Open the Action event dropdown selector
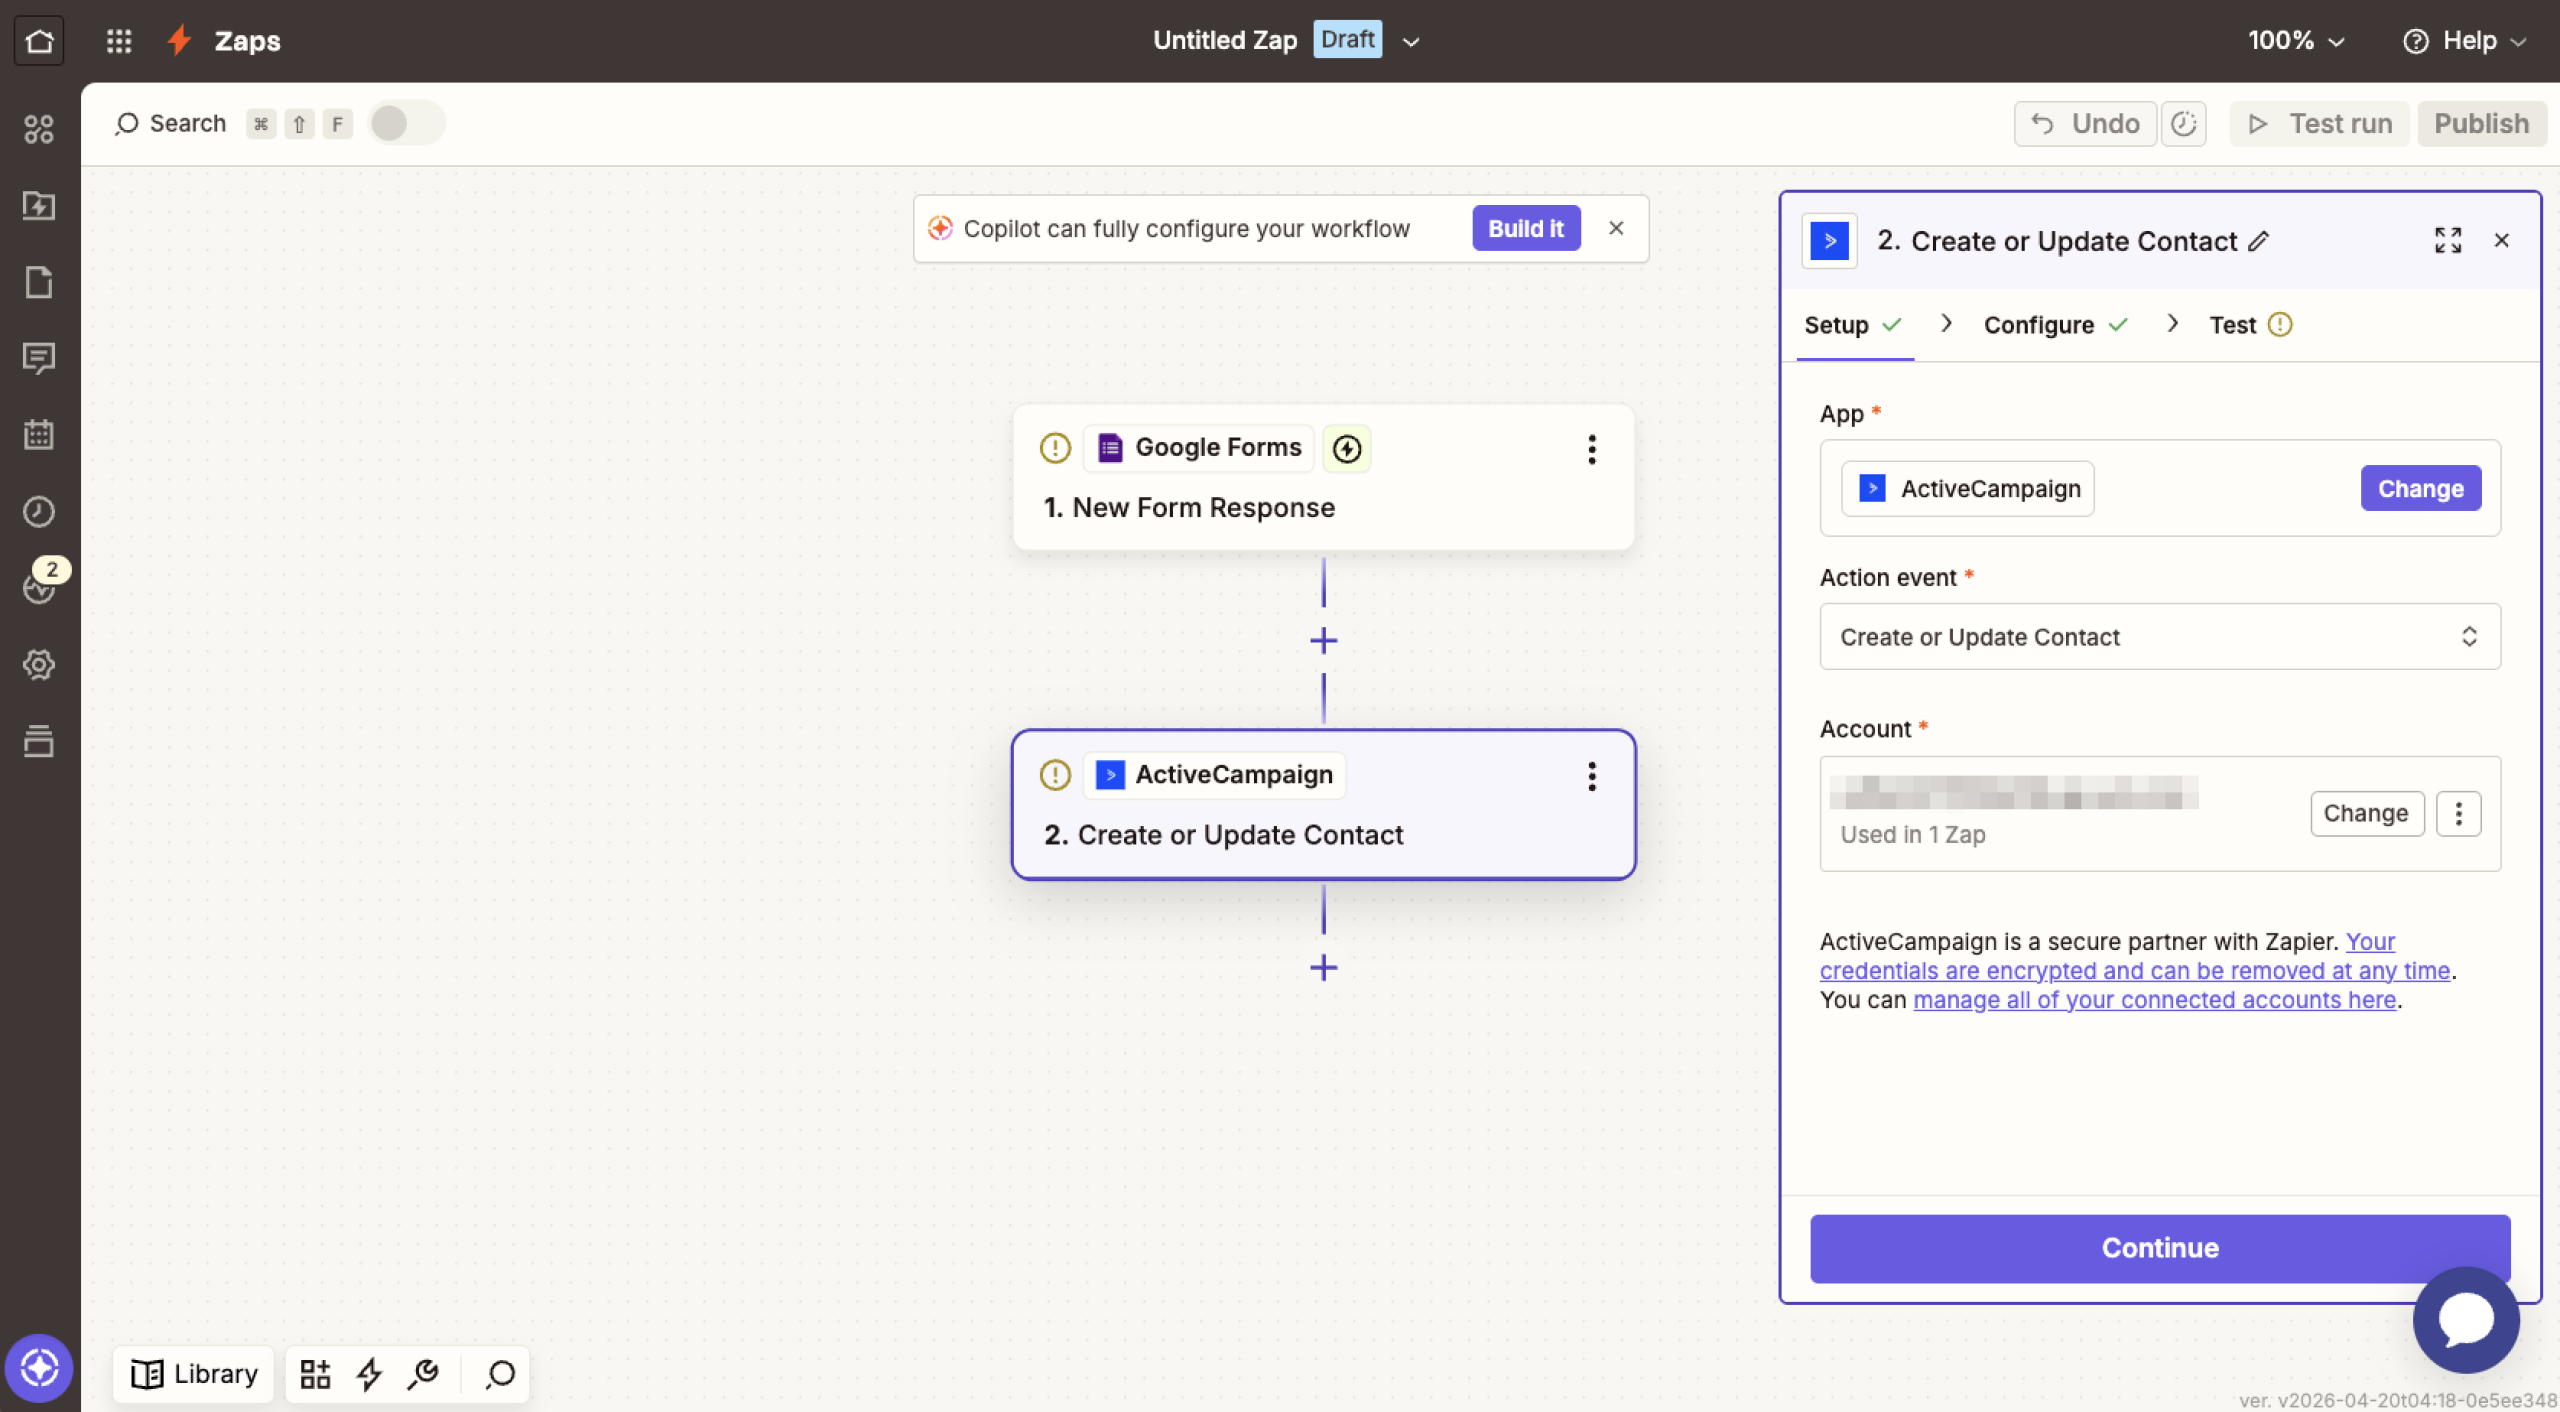The image size is (2560, 1412). point(2158,637)
